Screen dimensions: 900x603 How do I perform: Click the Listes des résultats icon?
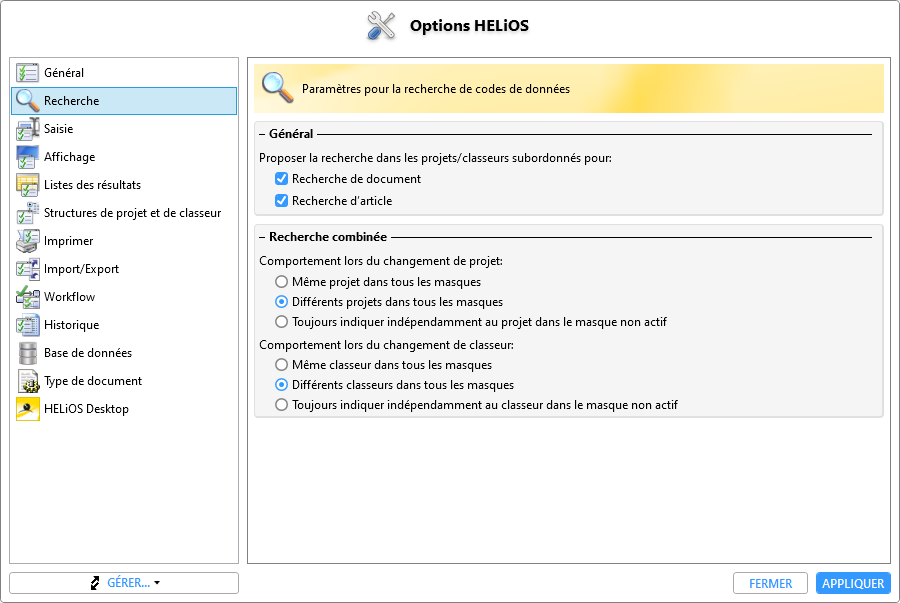[x=27, y=185]
